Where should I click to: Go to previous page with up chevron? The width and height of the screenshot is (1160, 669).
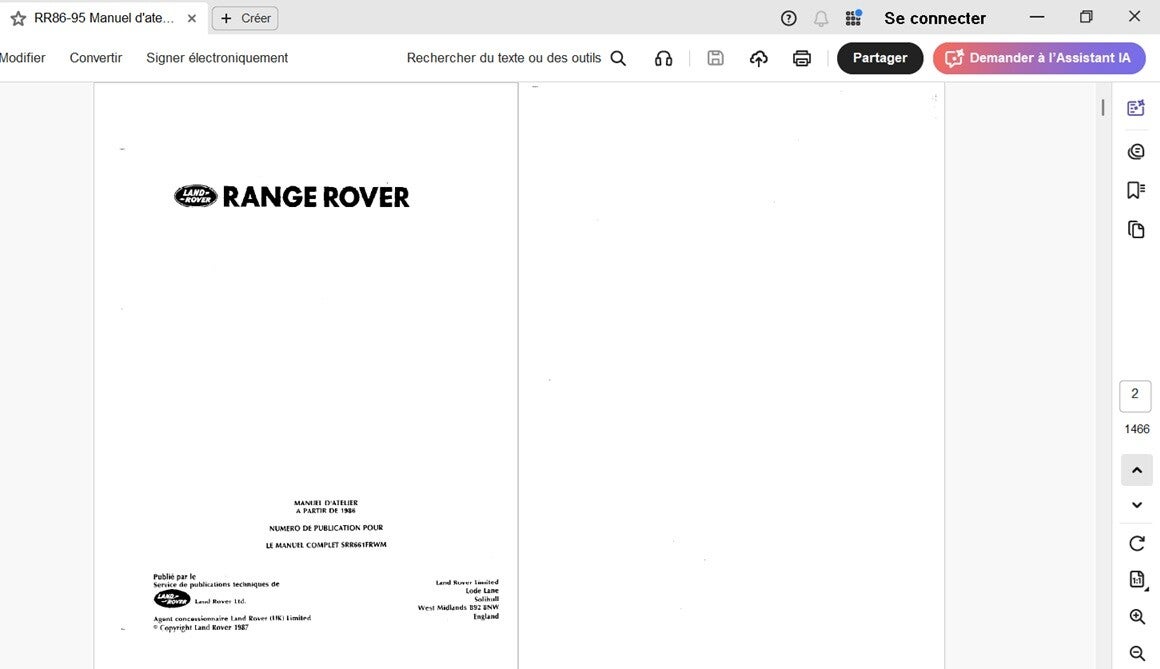click(x=1137, y=470)
